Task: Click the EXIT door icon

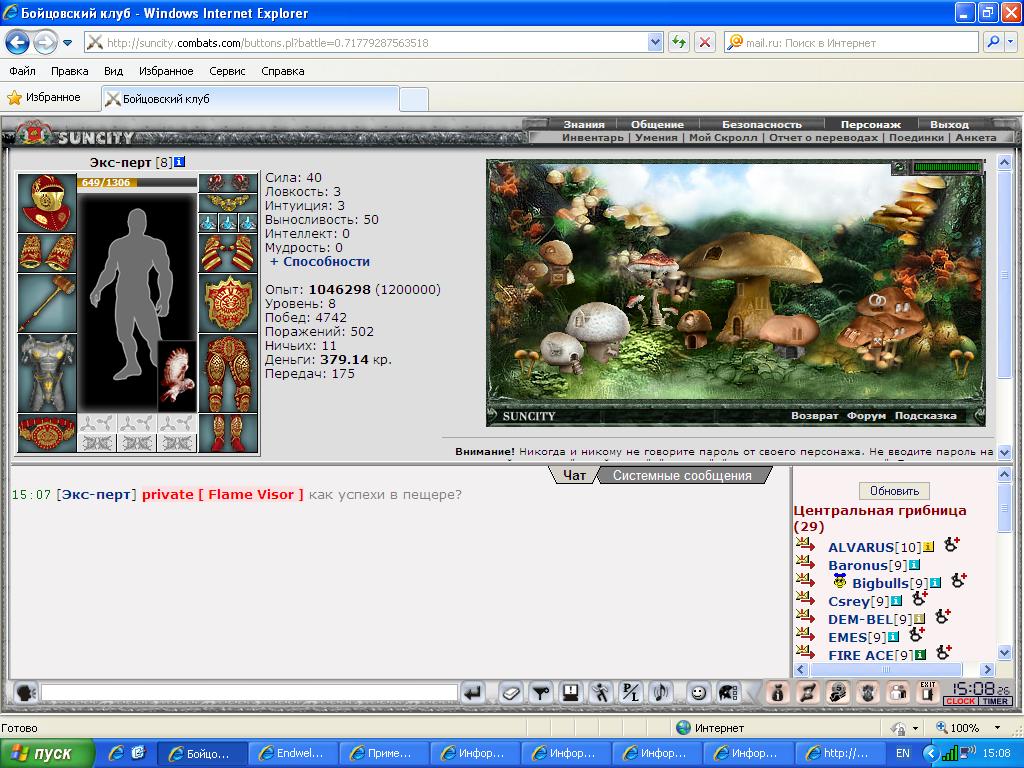Action: pyautogui.click(x=927, y=692)
